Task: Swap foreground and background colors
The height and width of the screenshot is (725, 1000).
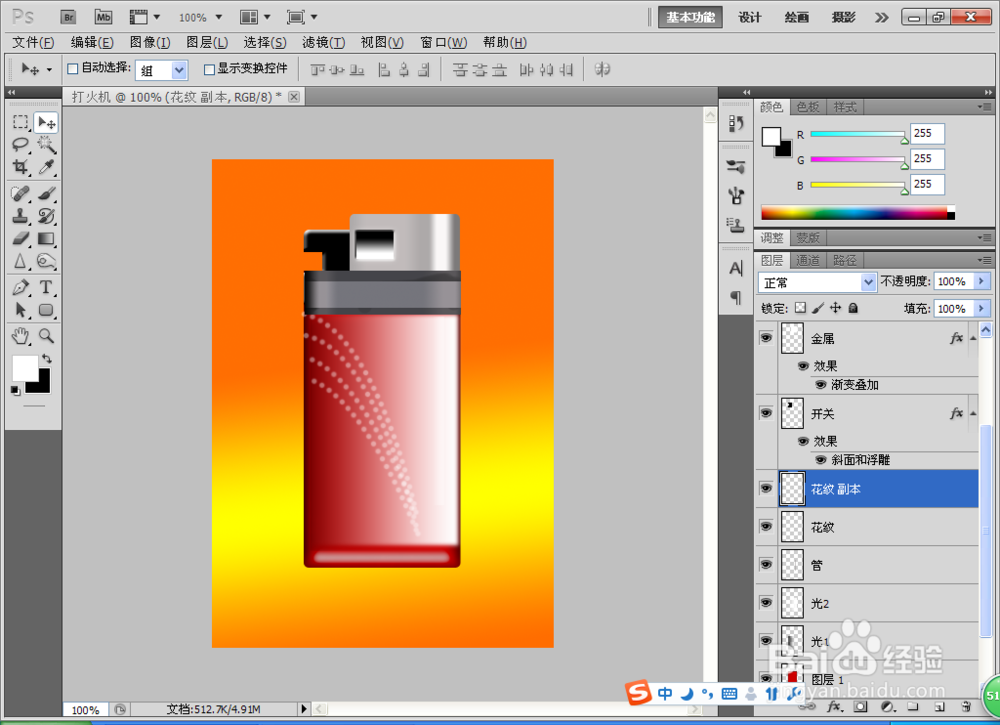Action: [x=47, y=359]
